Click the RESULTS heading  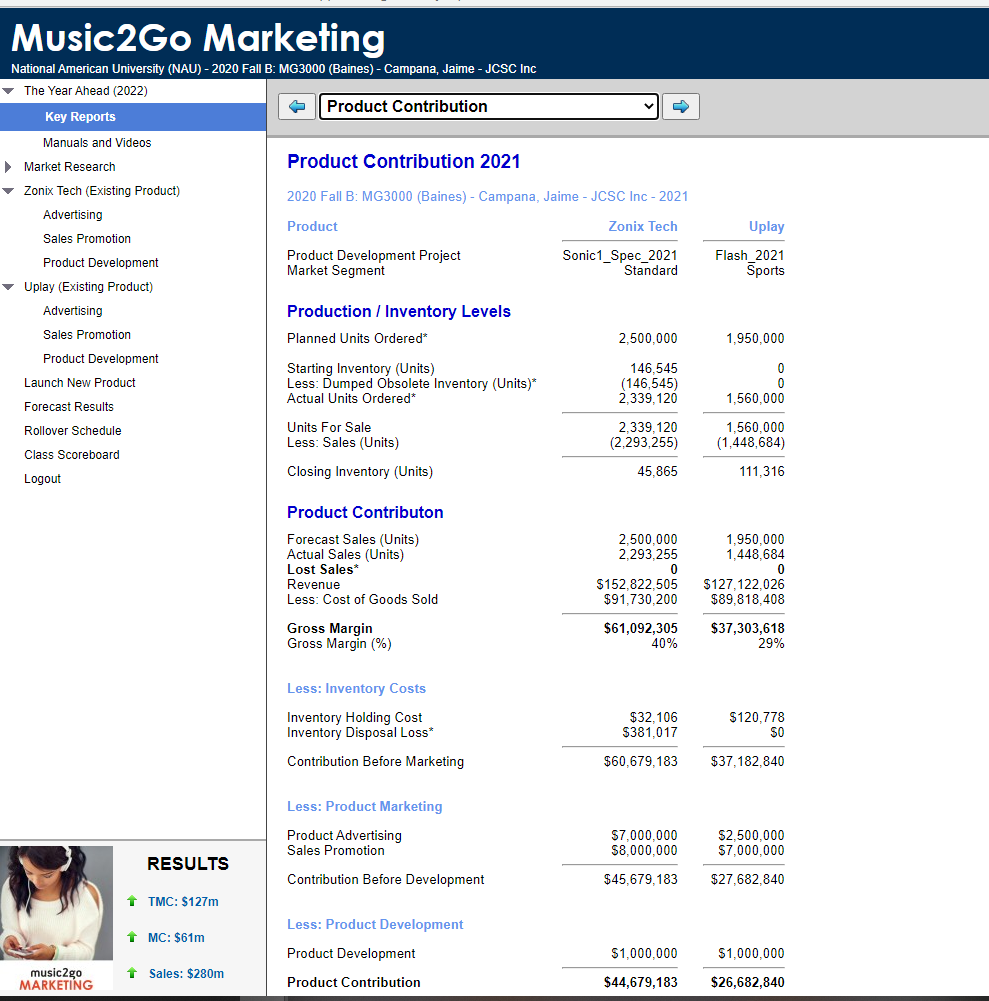(188, 864)
